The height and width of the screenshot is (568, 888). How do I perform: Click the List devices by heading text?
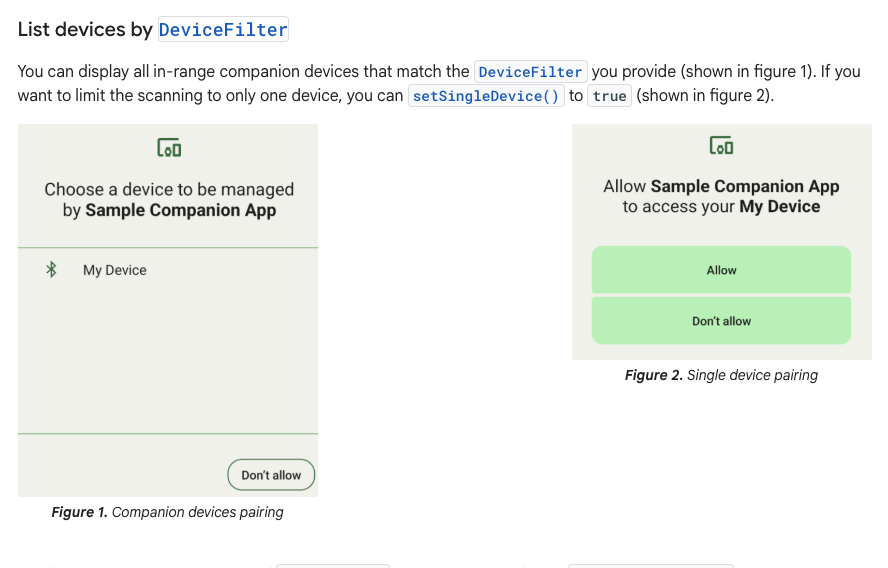click(x=85, y=29)
